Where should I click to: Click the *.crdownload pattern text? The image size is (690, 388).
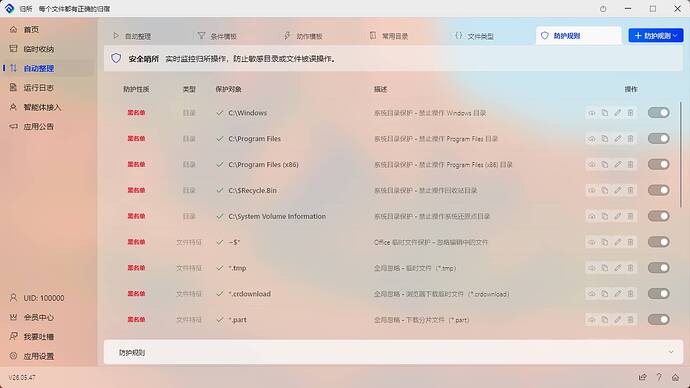250,294
